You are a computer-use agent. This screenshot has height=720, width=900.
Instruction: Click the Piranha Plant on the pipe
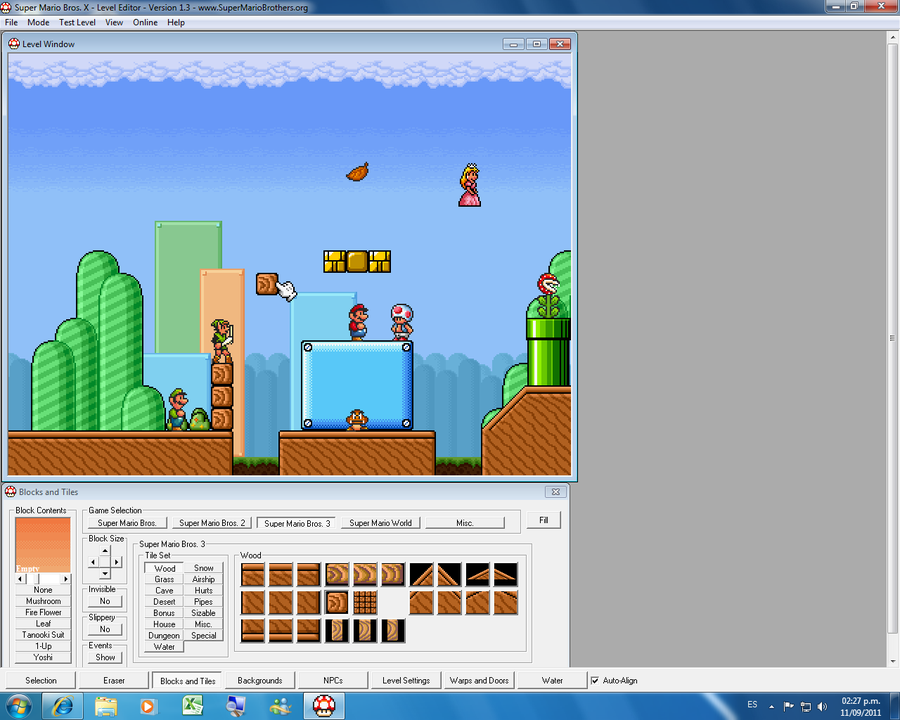click(549, 296)
